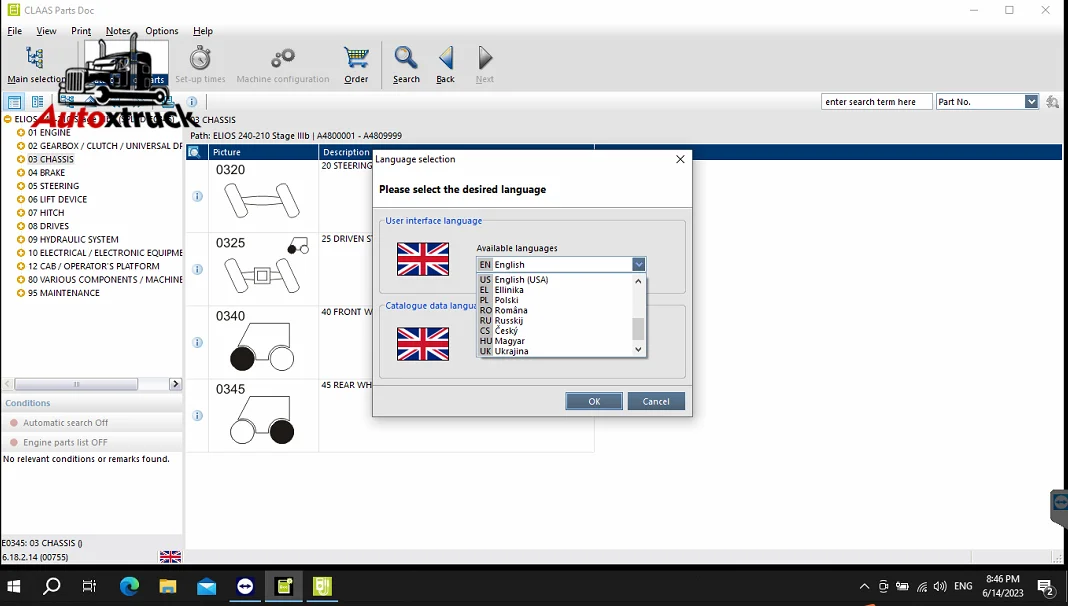This screenshot has height=606, width=1068.
Task: Close the Language selection dialog
Action: coord(680,159)
